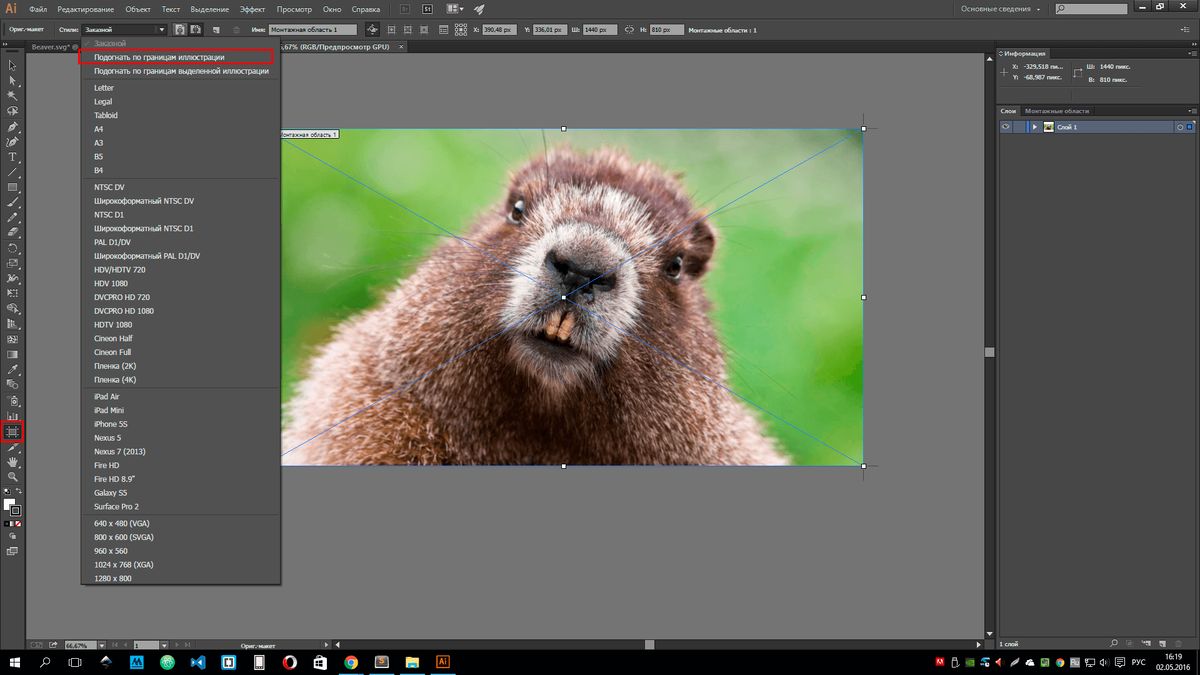Click the target circle for Слой 1
1200x675 pixels.
(x=1180, y=127)
